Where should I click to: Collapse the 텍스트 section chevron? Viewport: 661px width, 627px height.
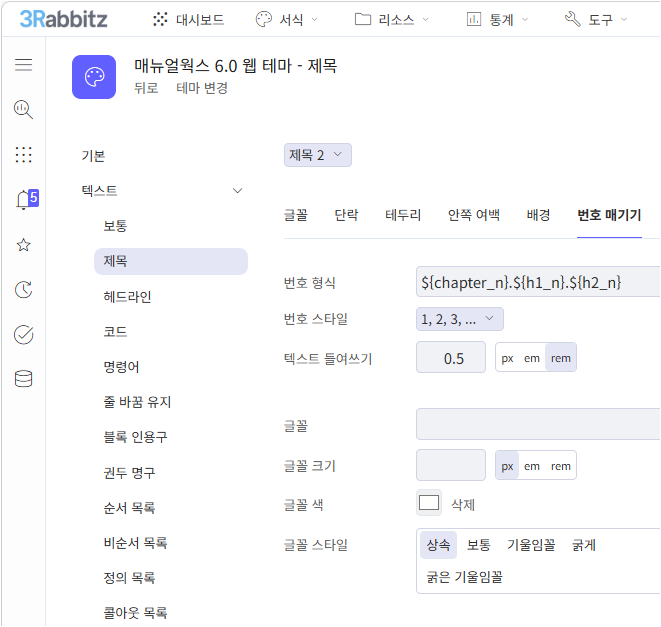pos(238,191)
